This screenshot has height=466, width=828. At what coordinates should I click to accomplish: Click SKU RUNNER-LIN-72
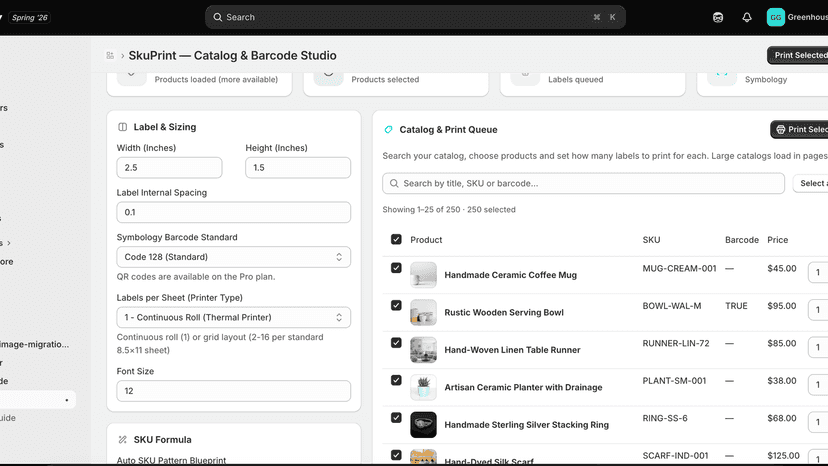pyautogui.click(x=675, y=343)
